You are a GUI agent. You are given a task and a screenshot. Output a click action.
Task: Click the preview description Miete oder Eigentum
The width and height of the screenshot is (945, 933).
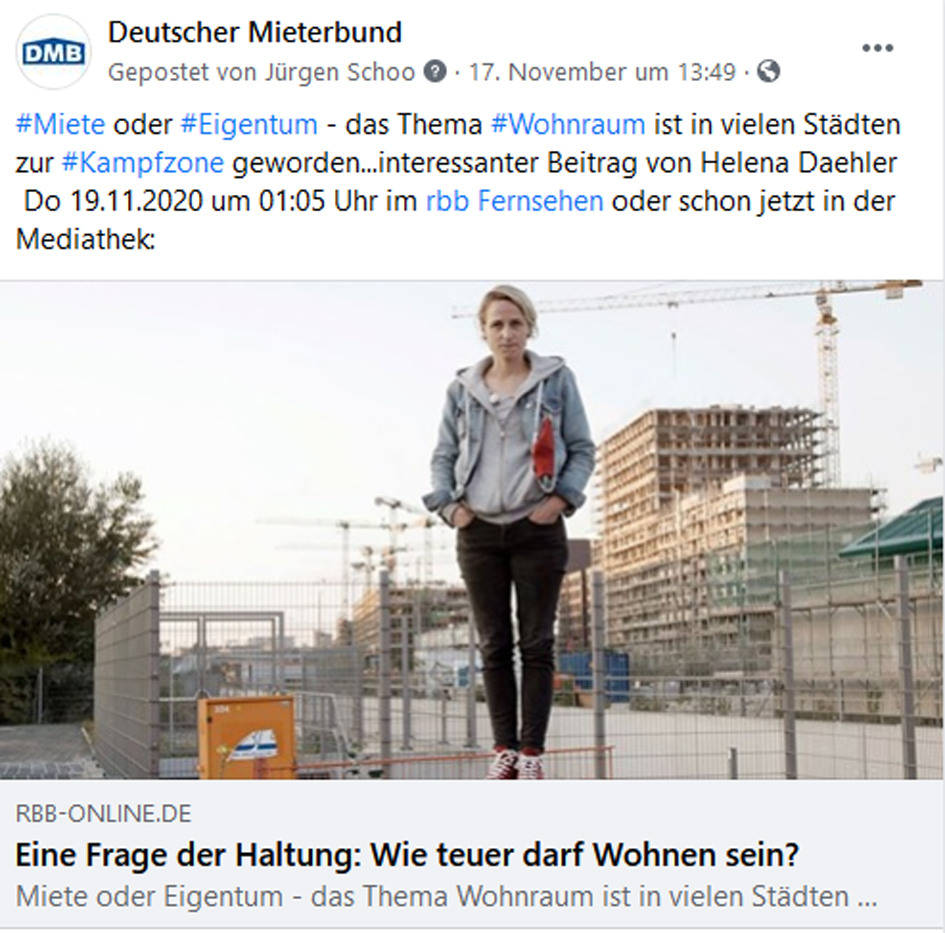pyautogui.click(x=446, y=896)
